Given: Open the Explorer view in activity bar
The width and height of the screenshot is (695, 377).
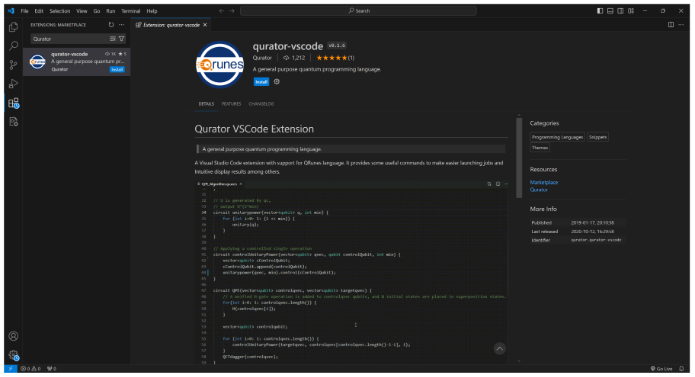Looking at the screenshot, I should click(13, 27).
